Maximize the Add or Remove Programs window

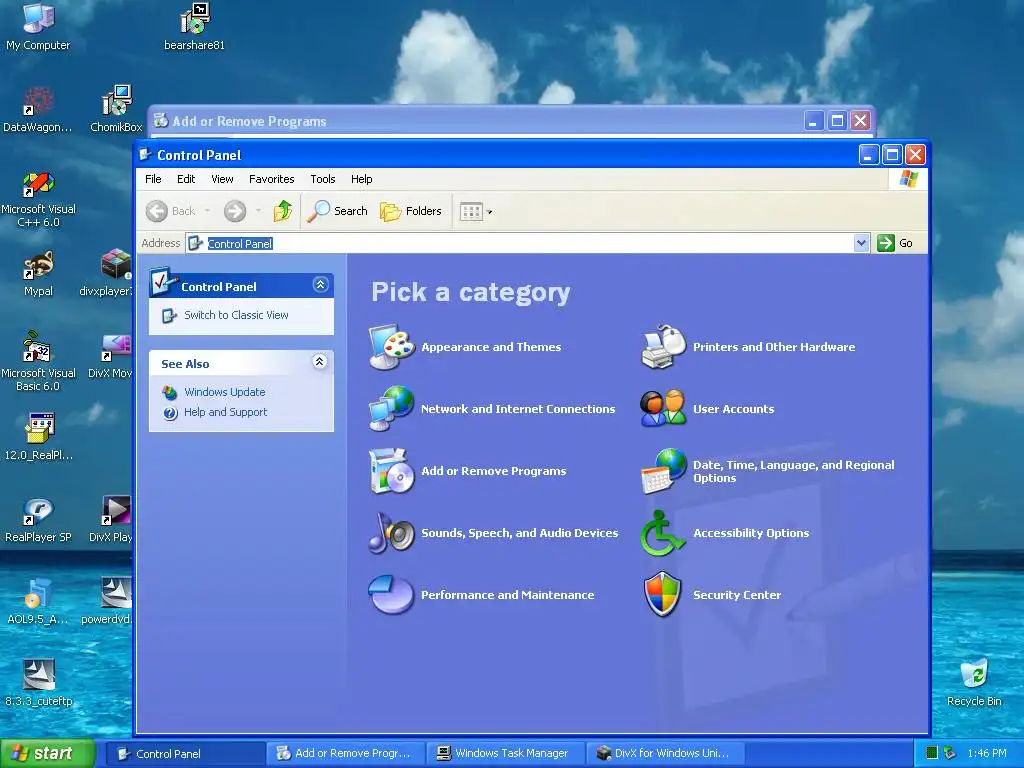coord(837,121)
